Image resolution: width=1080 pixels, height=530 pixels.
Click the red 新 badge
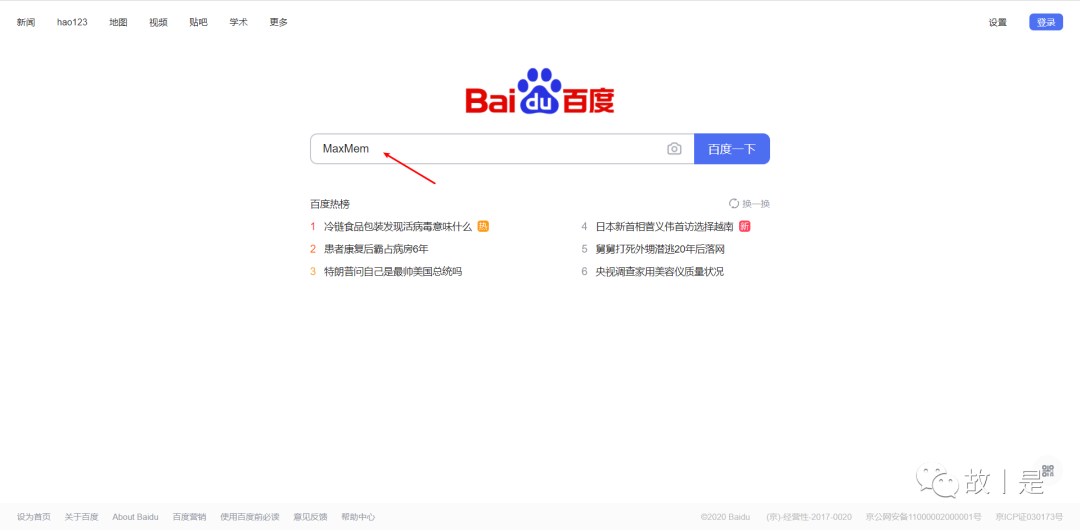745,226
